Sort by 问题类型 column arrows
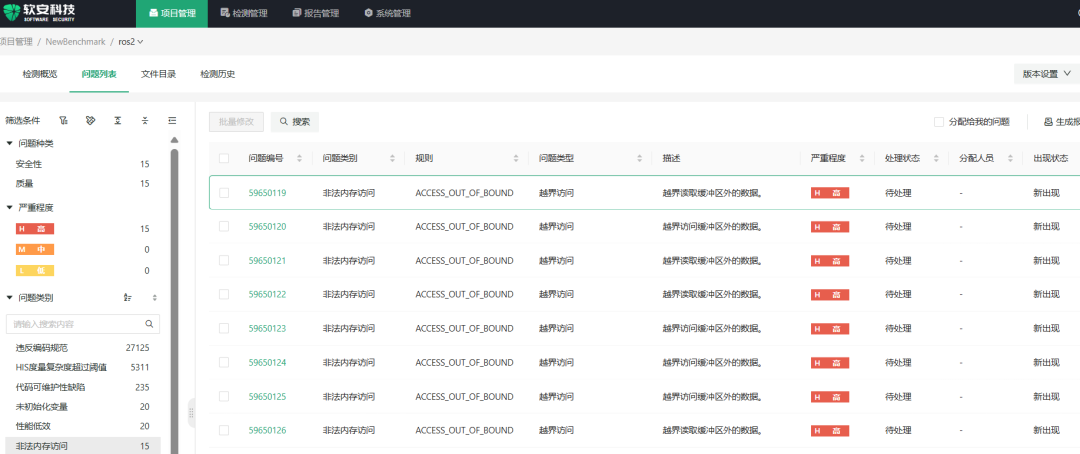Screen dimensions: 1080x454 (640, 158)
